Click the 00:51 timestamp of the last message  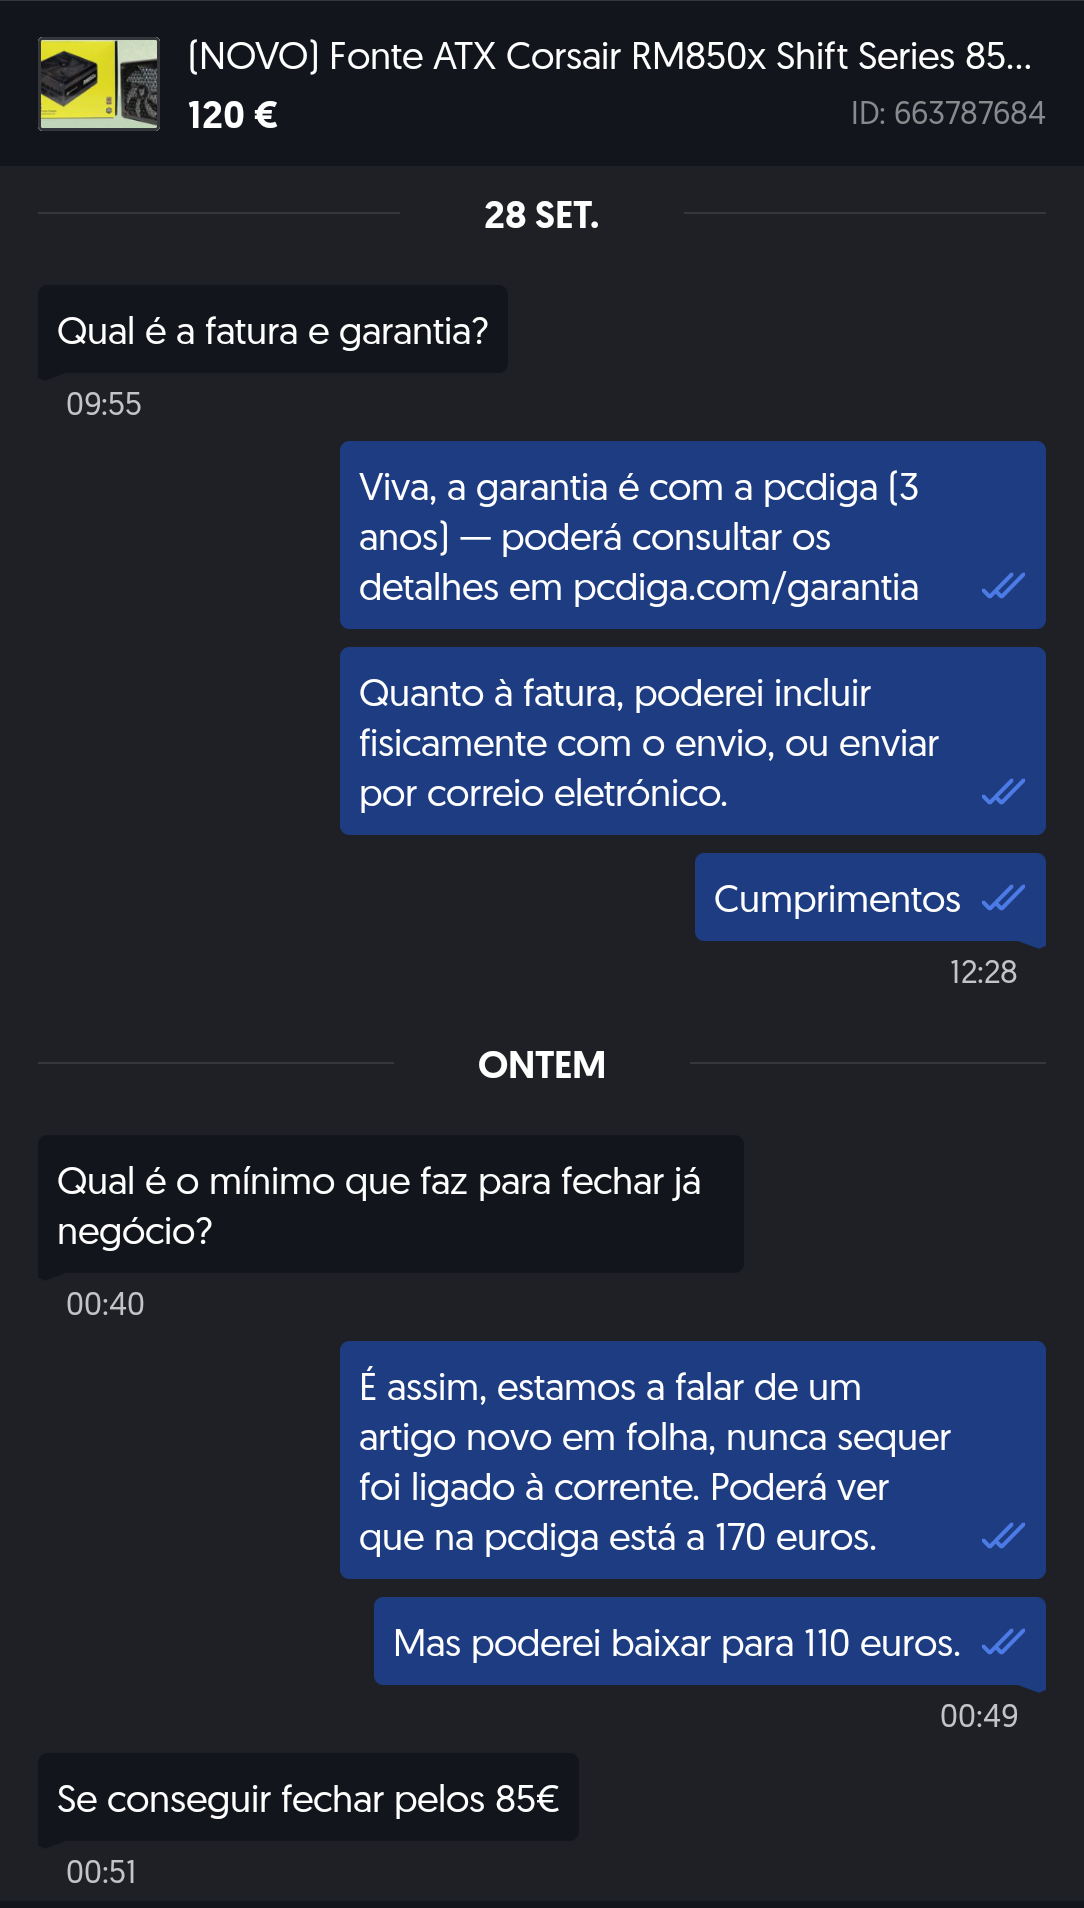pyautogui.click(x=101, y=1872)
